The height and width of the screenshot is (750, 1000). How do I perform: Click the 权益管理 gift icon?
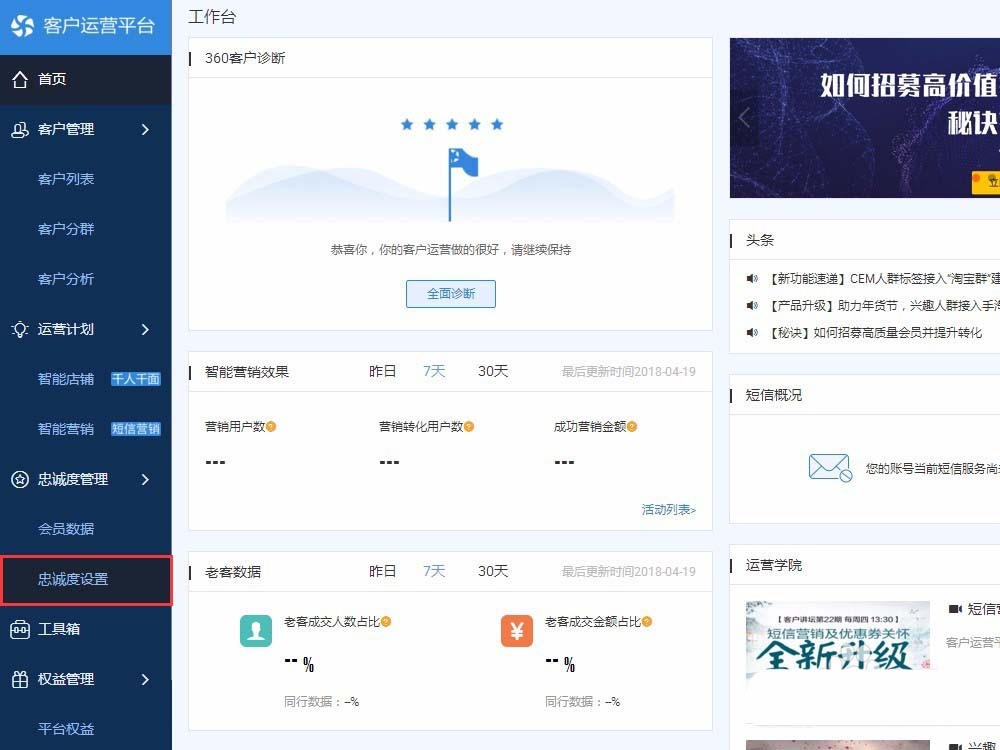[x=20, y=679]
